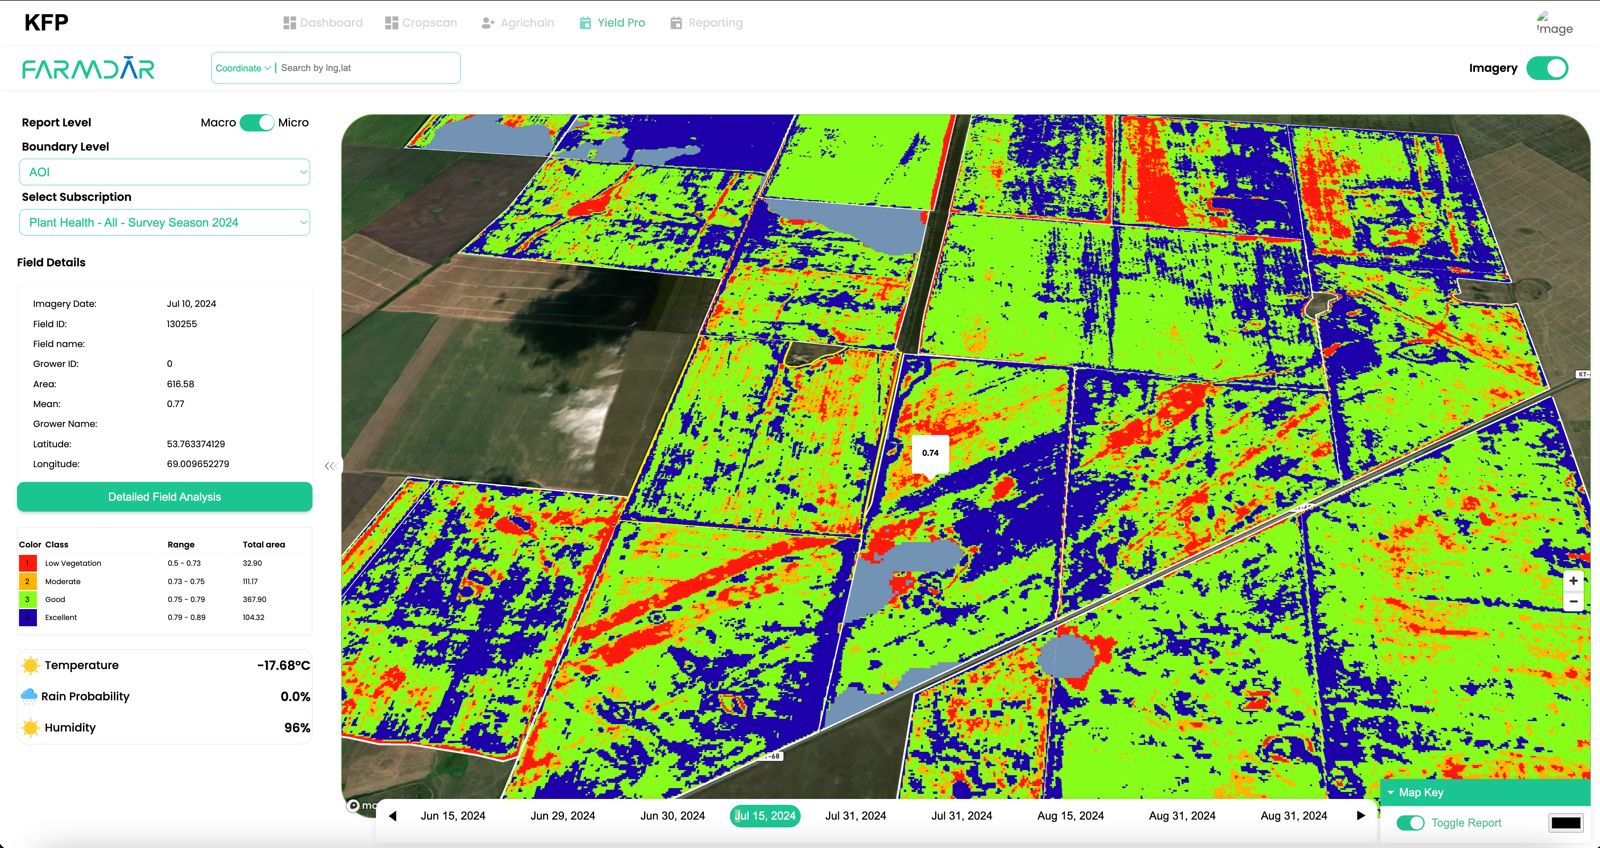
Task: Click the Excellent range 0.79 - 0.89
Action: click(x=186, y=617)
